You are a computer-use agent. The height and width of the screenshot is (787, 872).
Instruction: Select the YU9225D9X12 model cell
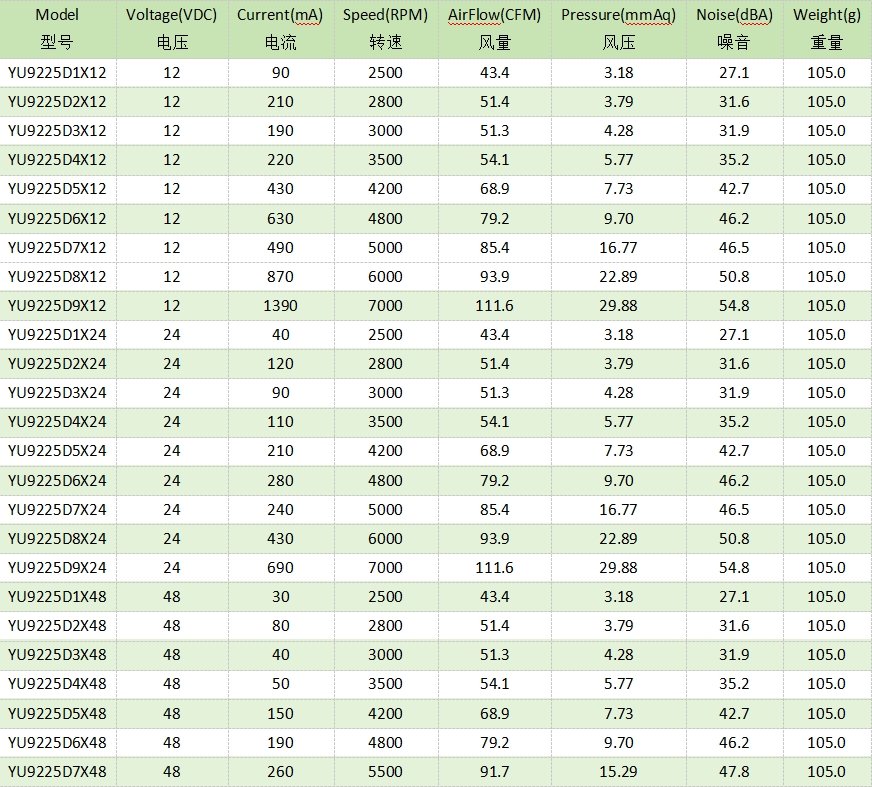pos(57,305)
